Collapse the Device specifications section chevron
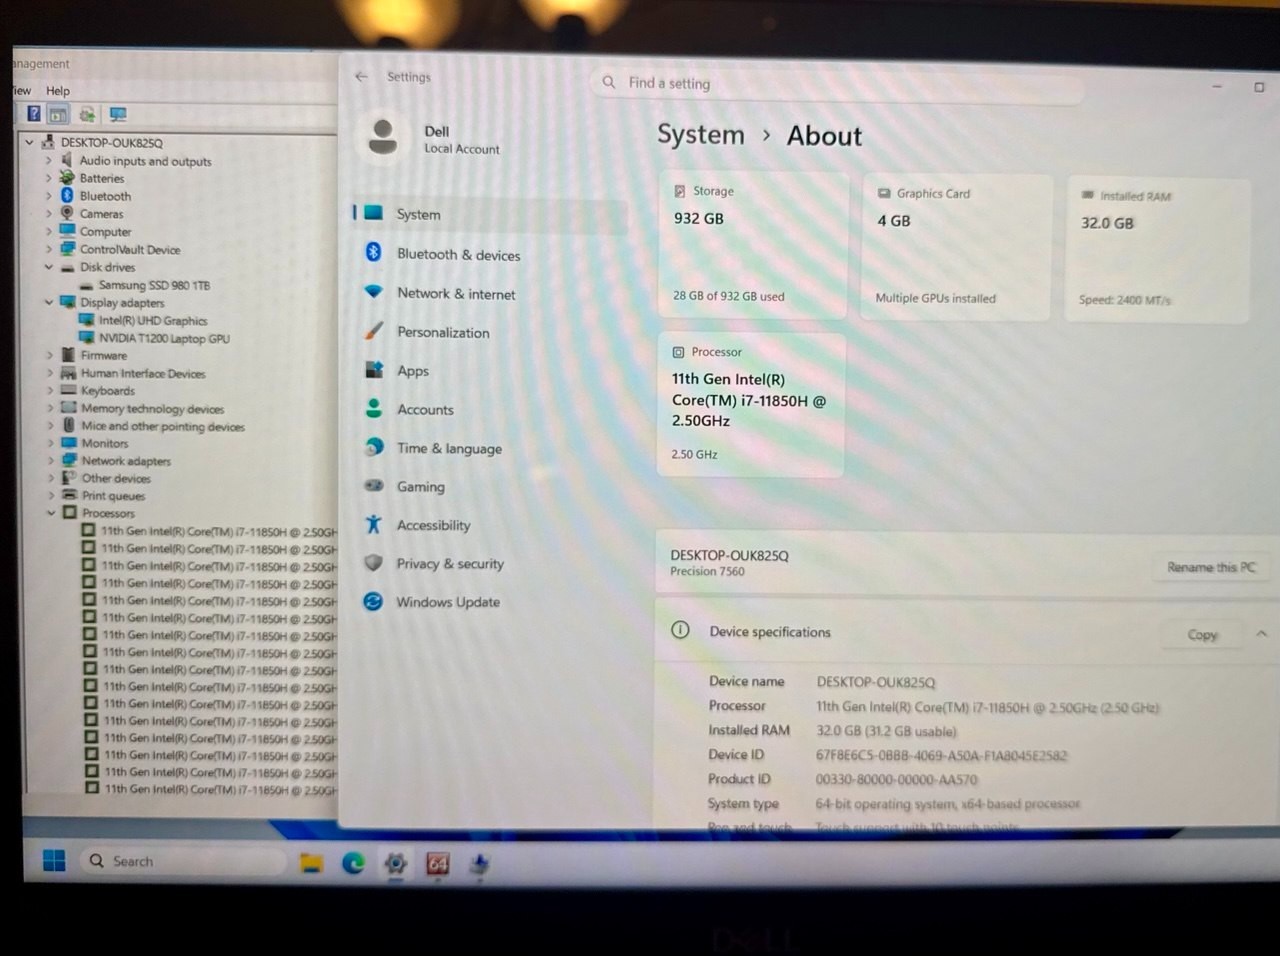Viewport: 1280px width, 956px height. 1261,634
